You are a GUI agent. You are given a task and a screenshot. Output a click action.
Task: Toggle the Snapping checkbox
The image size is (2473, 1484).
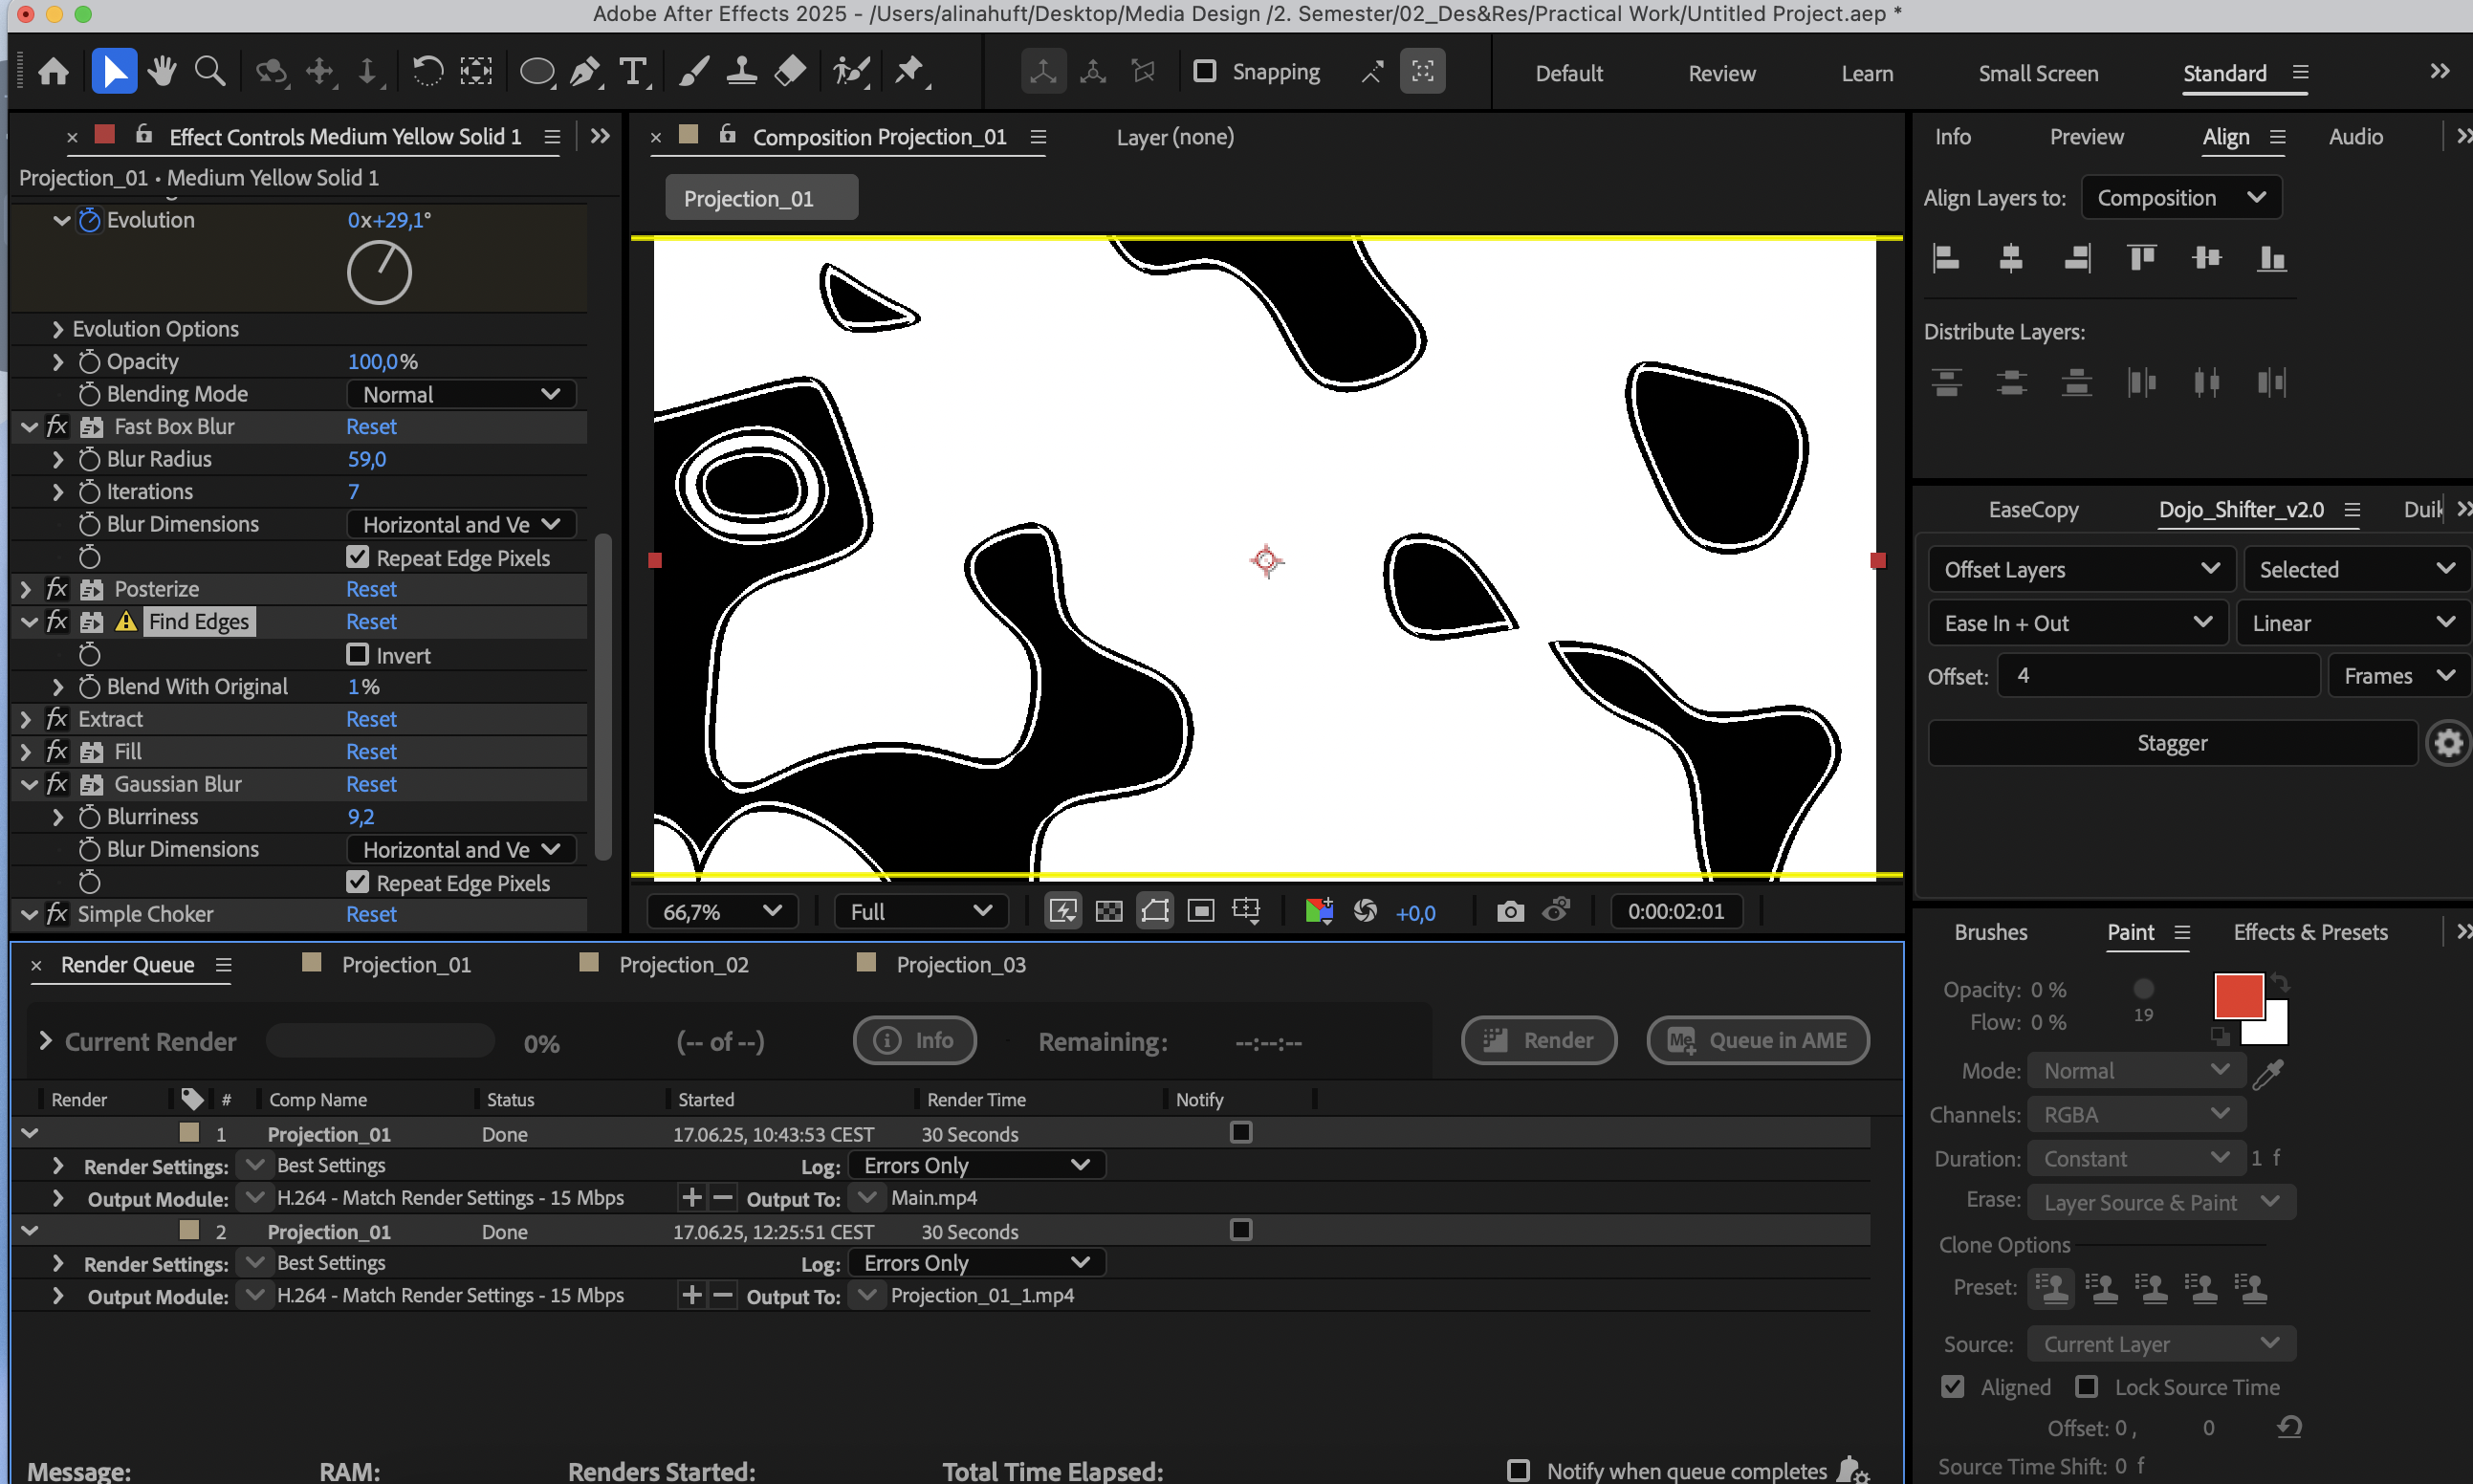tap(1205, 72)
